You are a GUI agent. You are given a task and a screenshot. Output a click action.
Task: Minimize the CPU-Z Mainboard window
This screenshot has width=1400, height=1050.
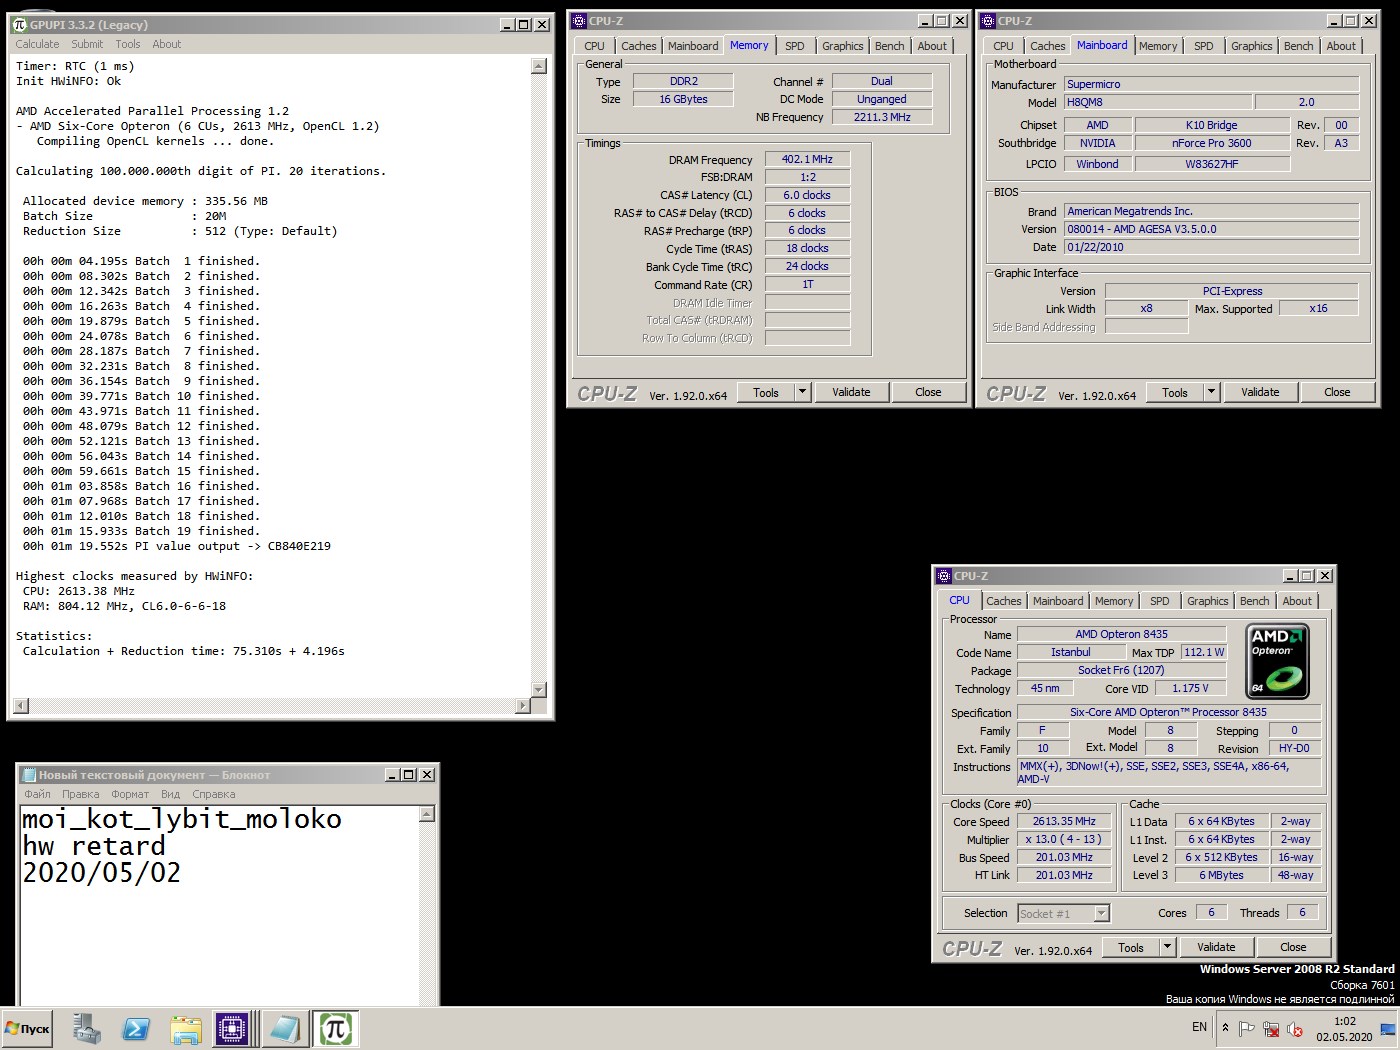pyautogui.click(x=1334, y=20)
